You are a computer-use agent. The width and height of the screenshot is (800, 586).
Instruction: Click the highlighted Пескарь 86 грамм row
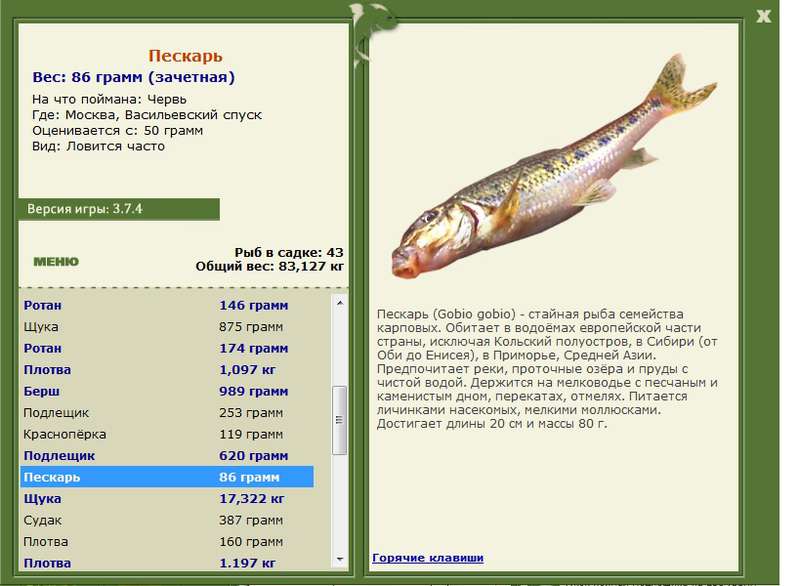coord(167,477)
